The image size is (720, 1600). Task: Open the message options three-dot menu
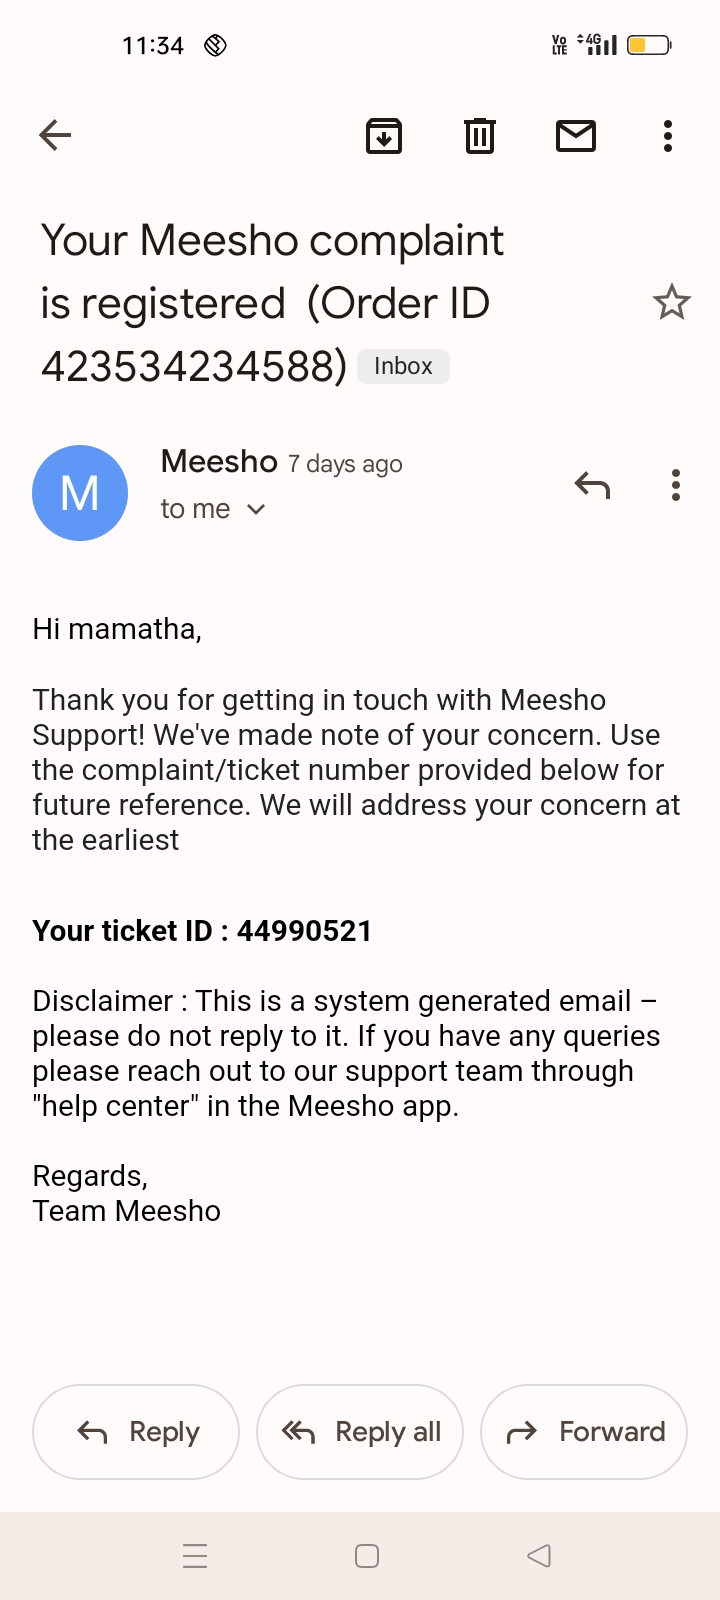tap(676, 486)
